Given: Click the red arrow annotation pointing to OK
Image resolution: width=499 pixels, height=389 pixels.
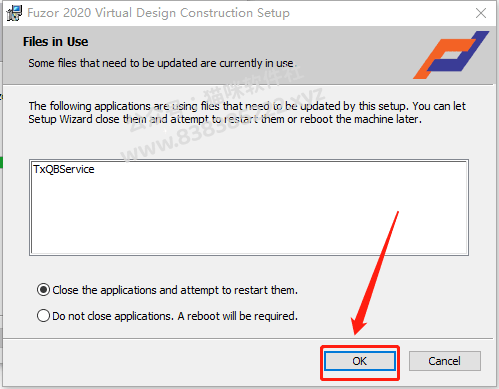Looking at the screenshot, I should [375, 273].
